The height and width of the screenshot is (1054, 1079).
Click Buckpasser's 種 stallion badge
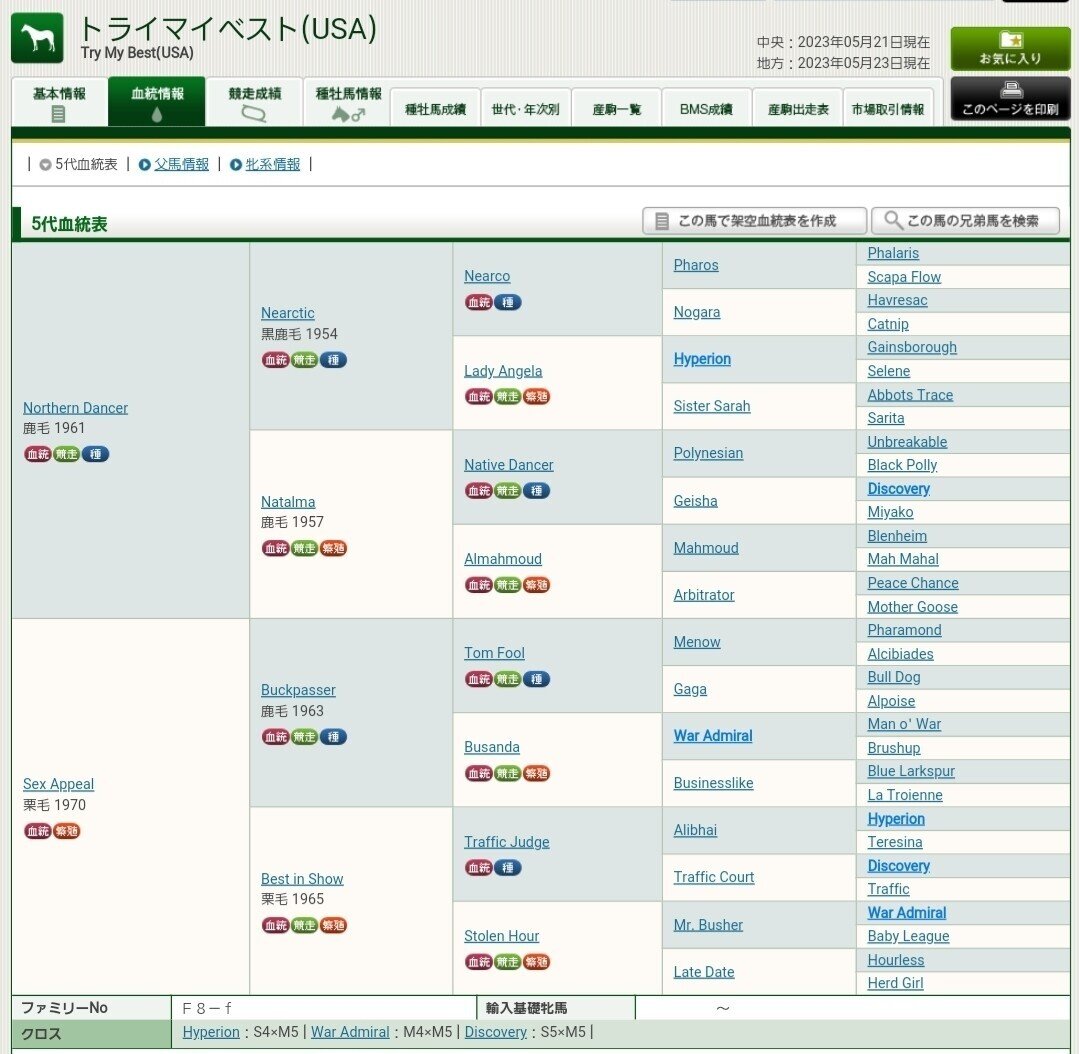(x=333, y=737)
